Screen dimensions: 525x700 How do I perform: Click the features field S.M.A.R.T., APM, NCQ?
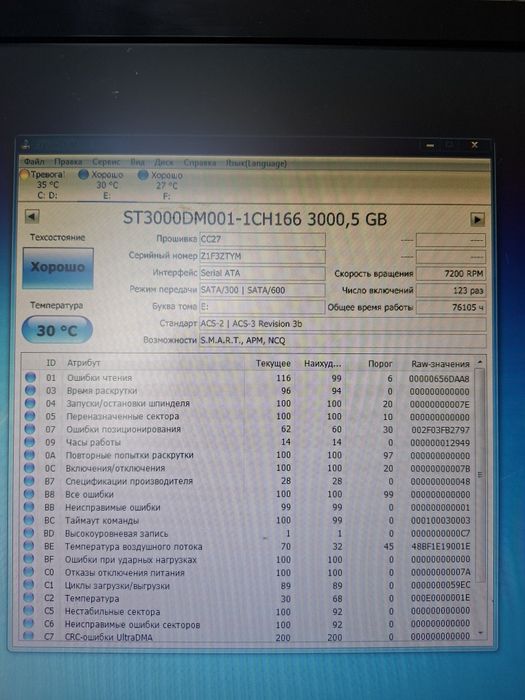pos(342,341)
